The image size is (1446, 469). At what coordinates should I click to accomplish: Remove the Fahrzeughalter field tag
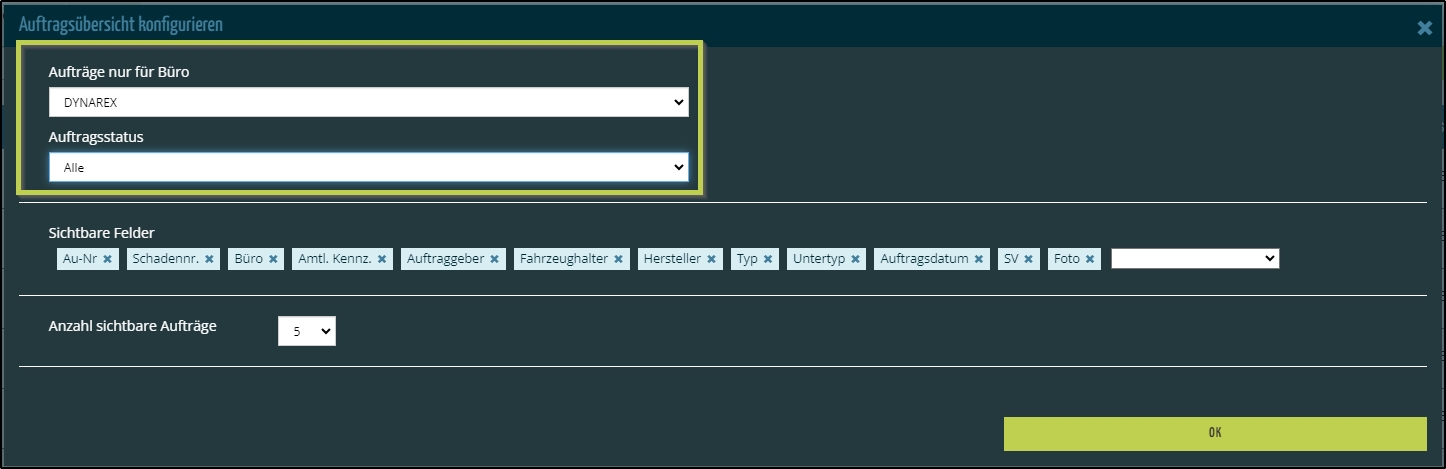(618, 259)
